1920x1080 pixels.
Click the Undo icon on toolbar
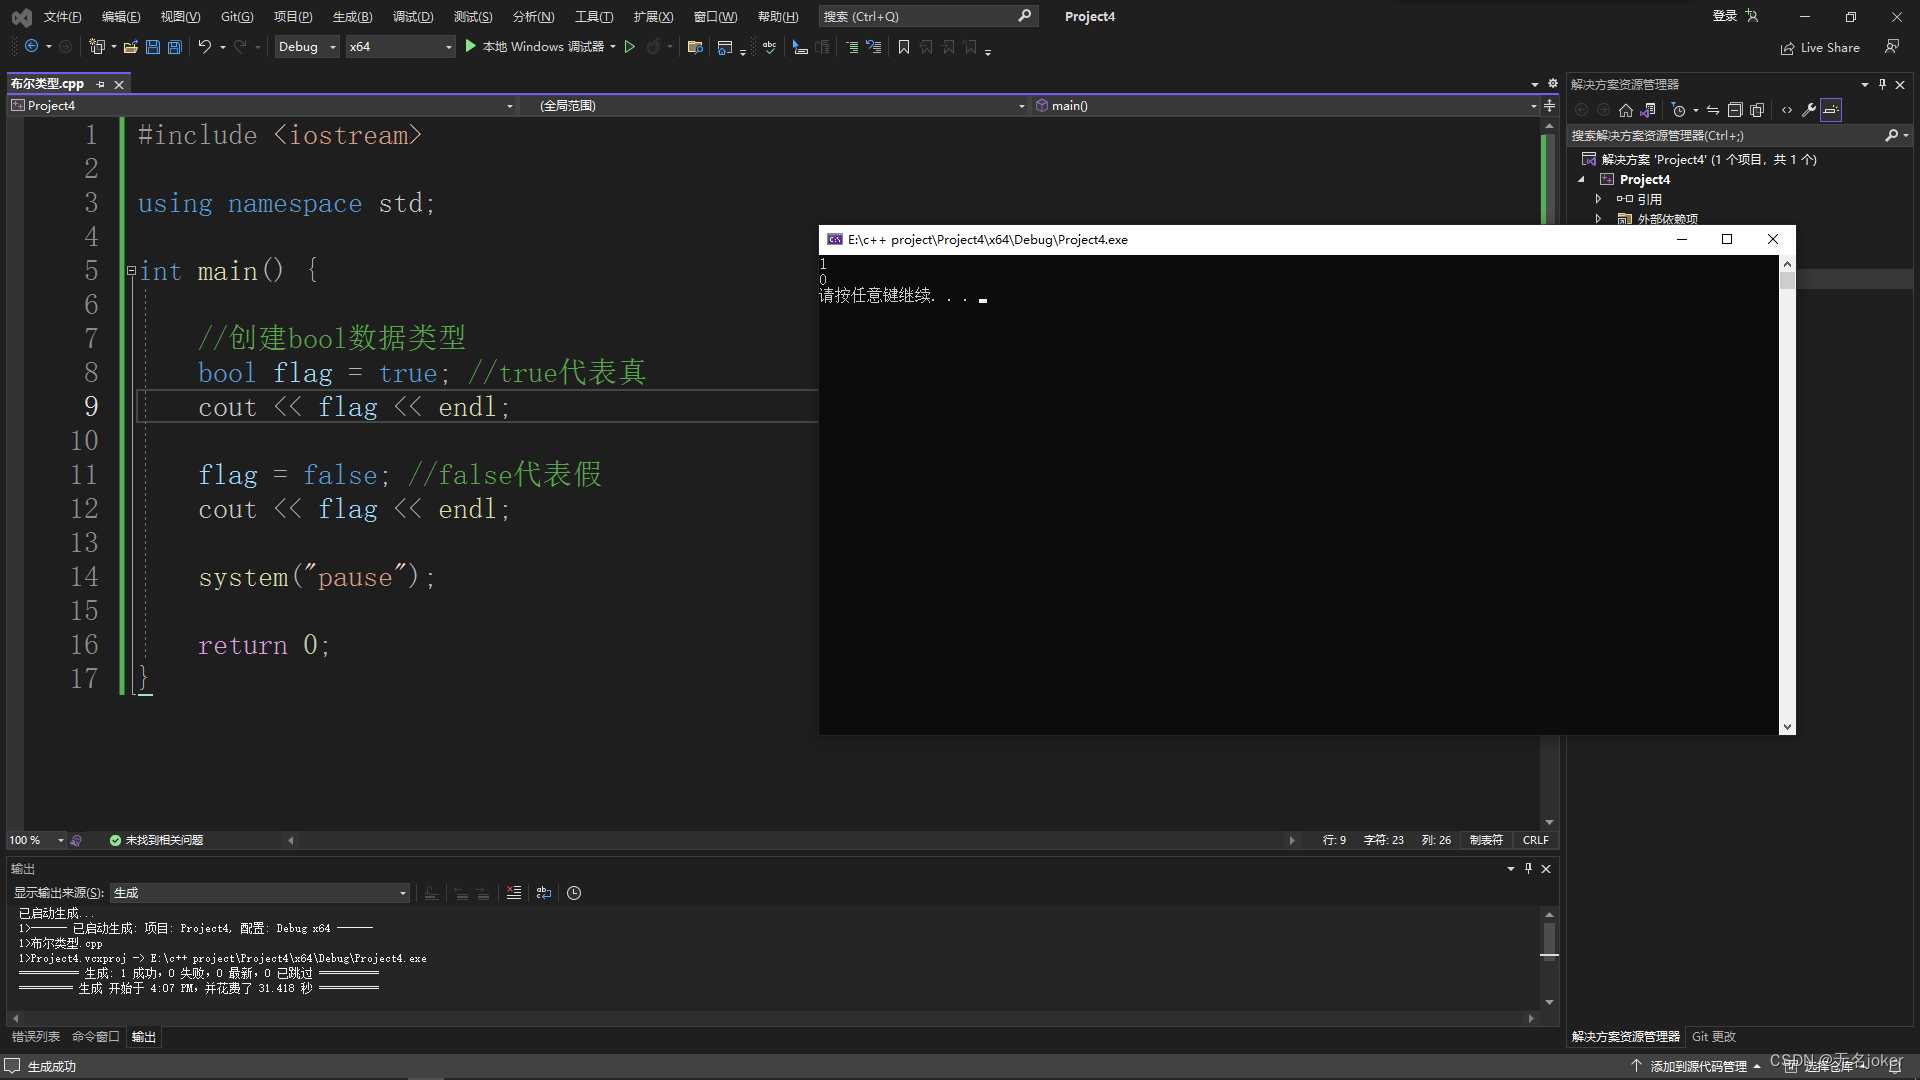tap(205, 46)
